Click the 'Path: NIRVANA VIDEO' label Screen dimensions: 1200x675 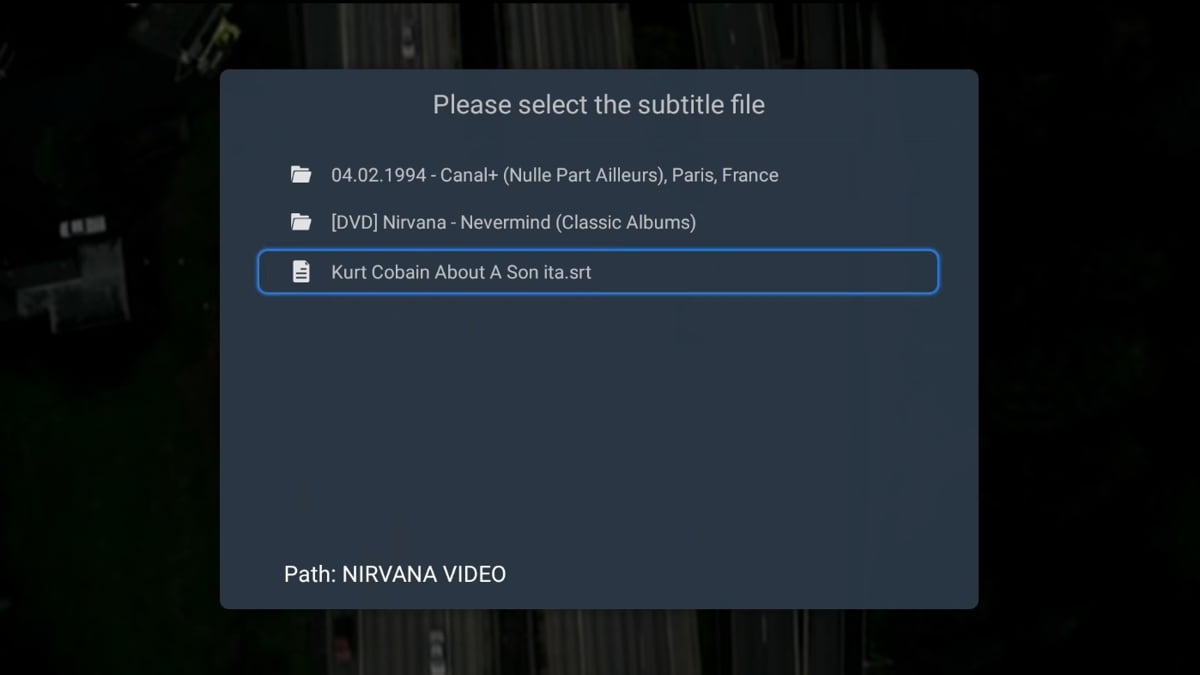click(395, 574)
